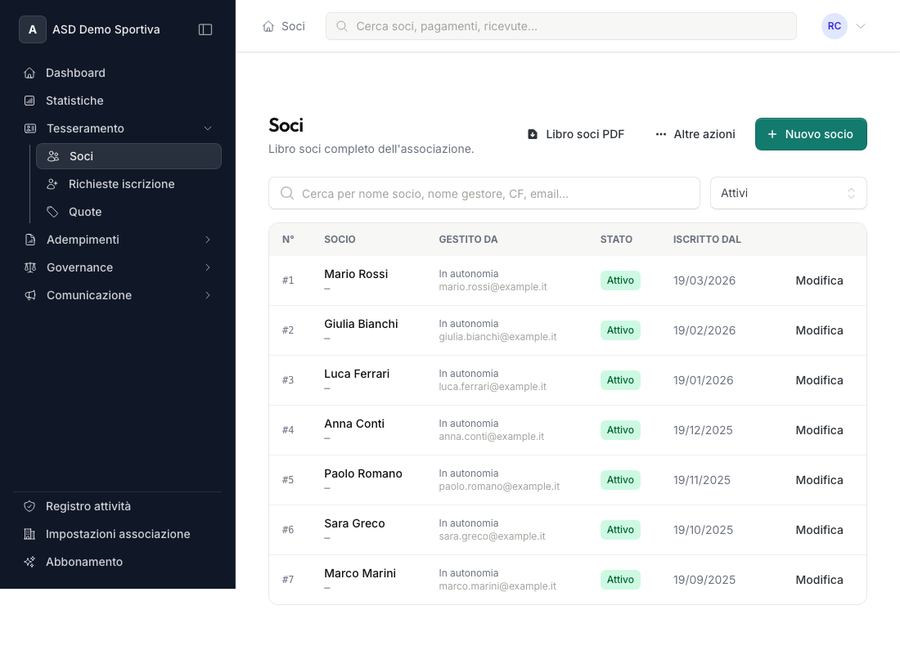Toggle the sidebar collapse icon
This screenshot has height=664, width=900.
point(205,30)
